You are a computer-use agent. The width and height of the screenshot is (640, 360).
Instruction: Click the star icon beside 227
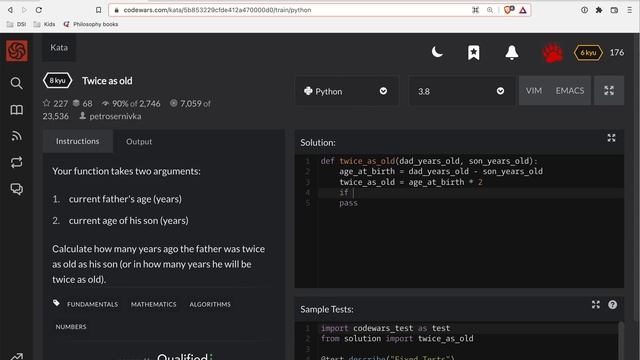coord(47,103)
